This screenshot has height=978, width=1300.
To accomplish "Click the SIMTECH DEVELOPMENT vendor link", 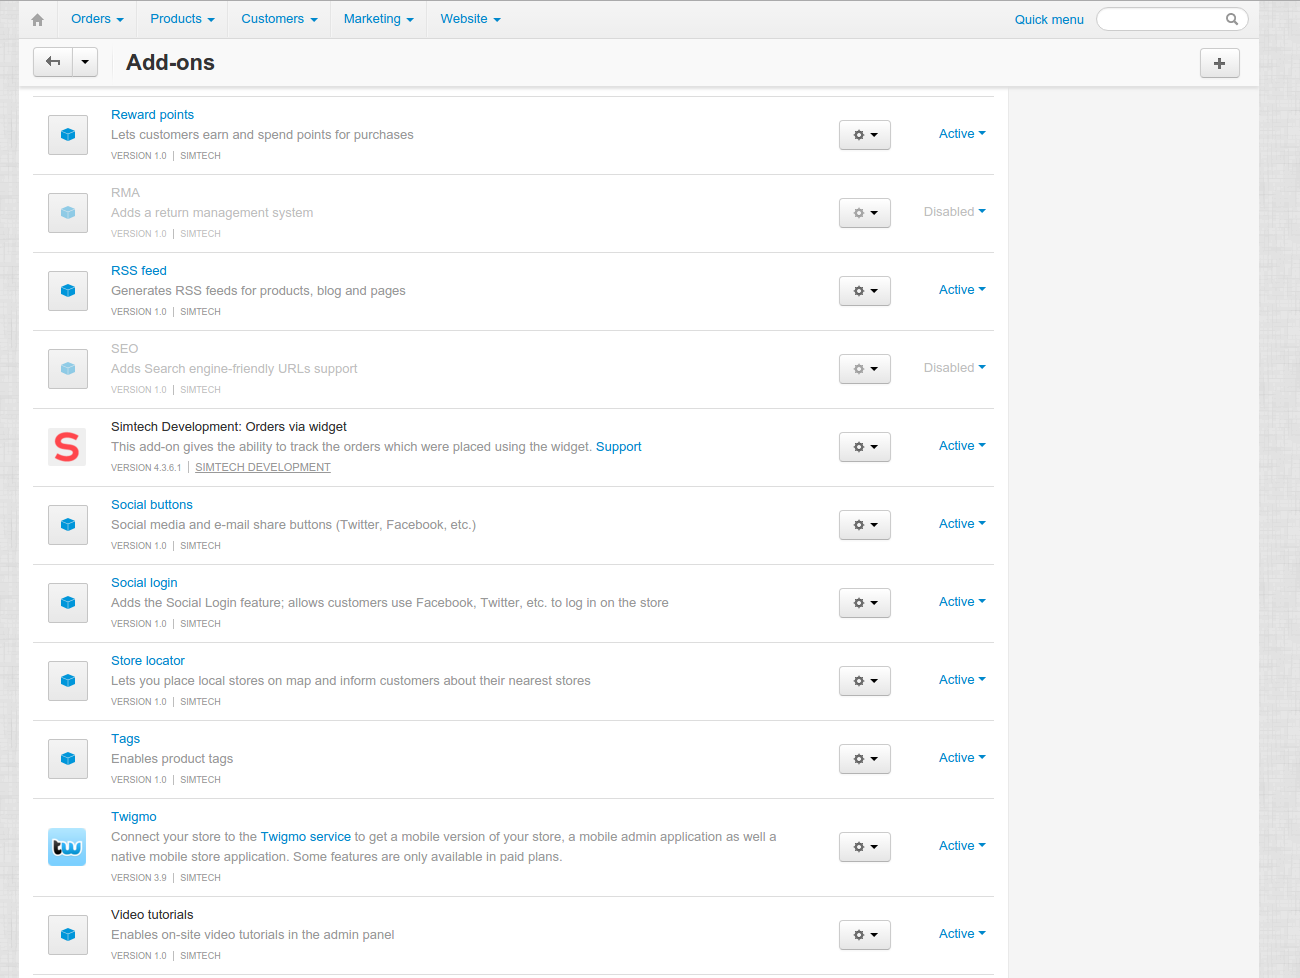I will [x=263, y=467].
